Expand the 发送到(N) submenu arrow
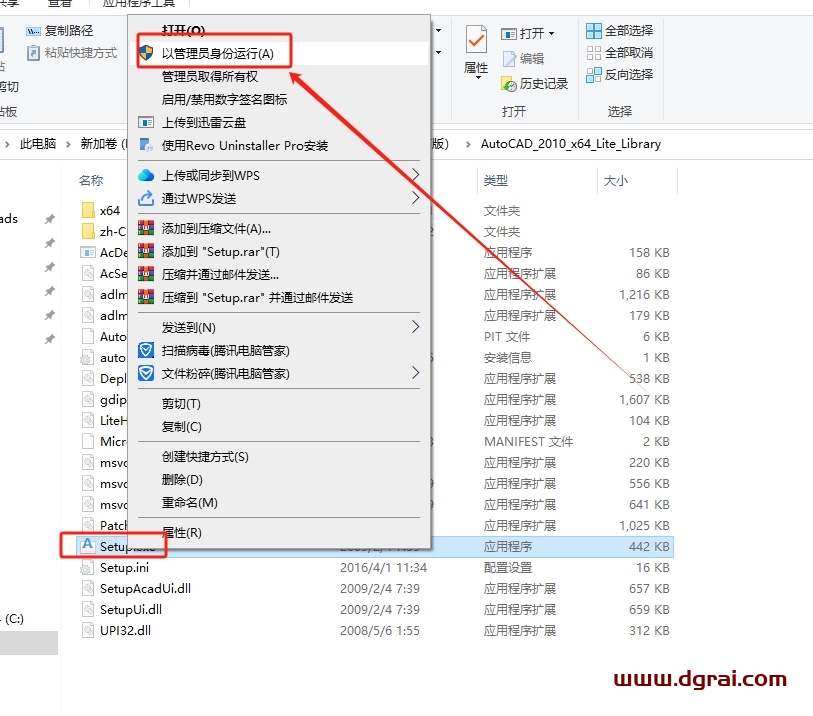Viewport: 813px width, 716px height. [415, 327]
